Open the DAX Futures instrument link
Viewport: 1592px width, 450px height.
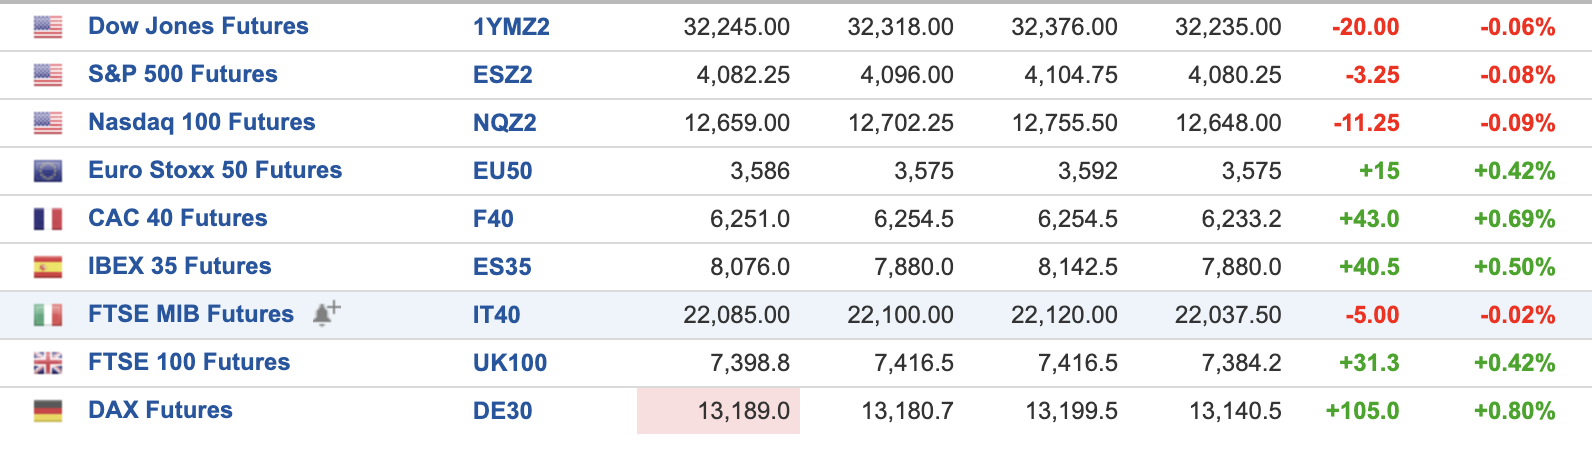160,410
